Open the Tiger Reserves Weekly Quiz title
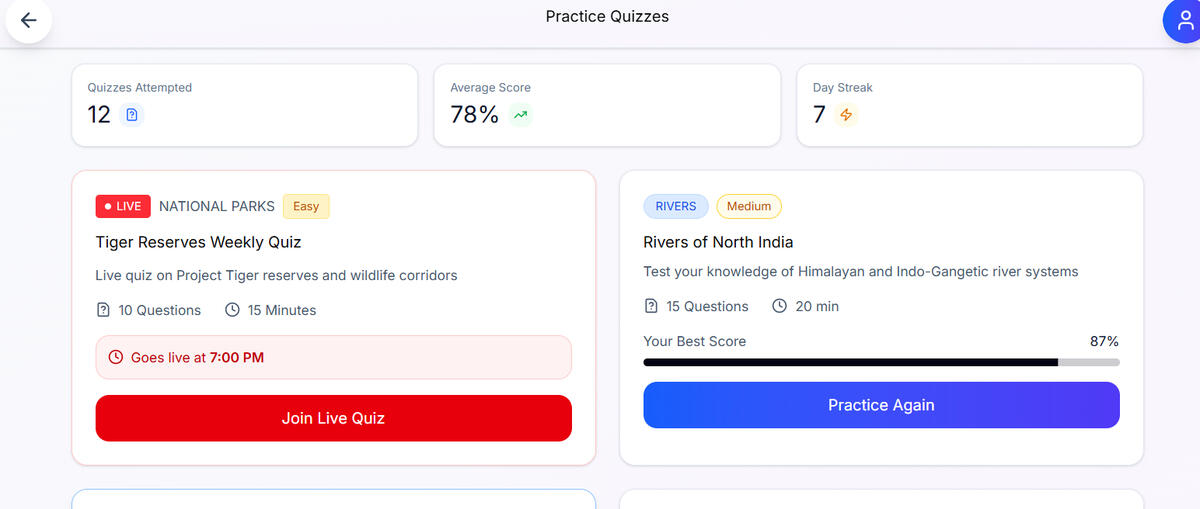The width and height of the screenshot is (1200, 509). point(198,242)
